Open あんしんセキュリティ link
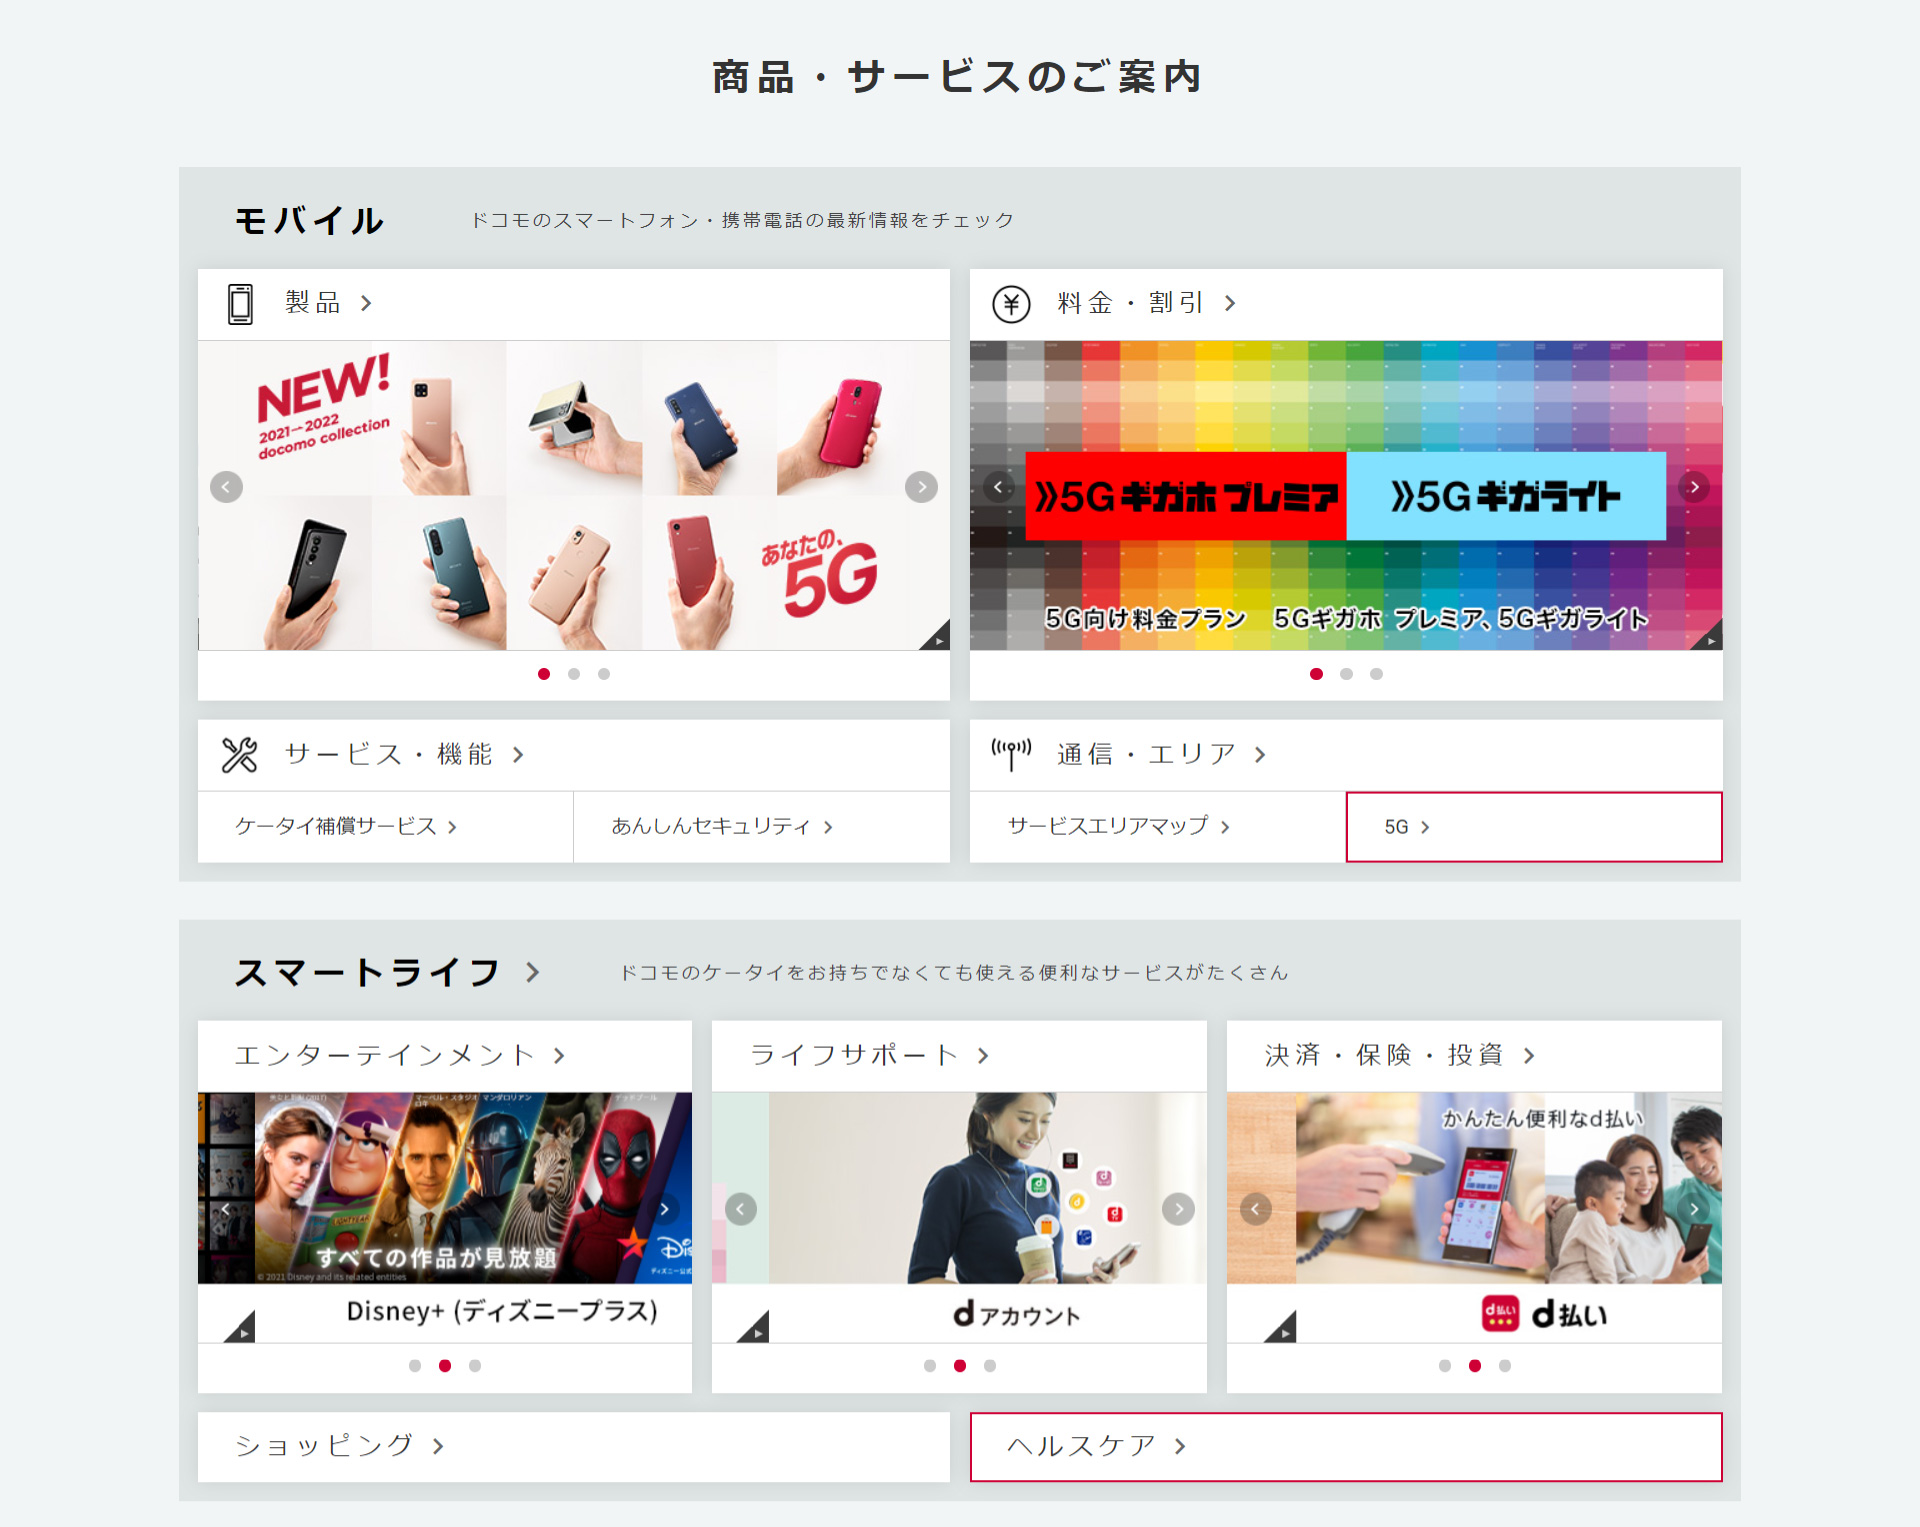The width and height of the screenshot is (1920, 1527). coord(762,827)
